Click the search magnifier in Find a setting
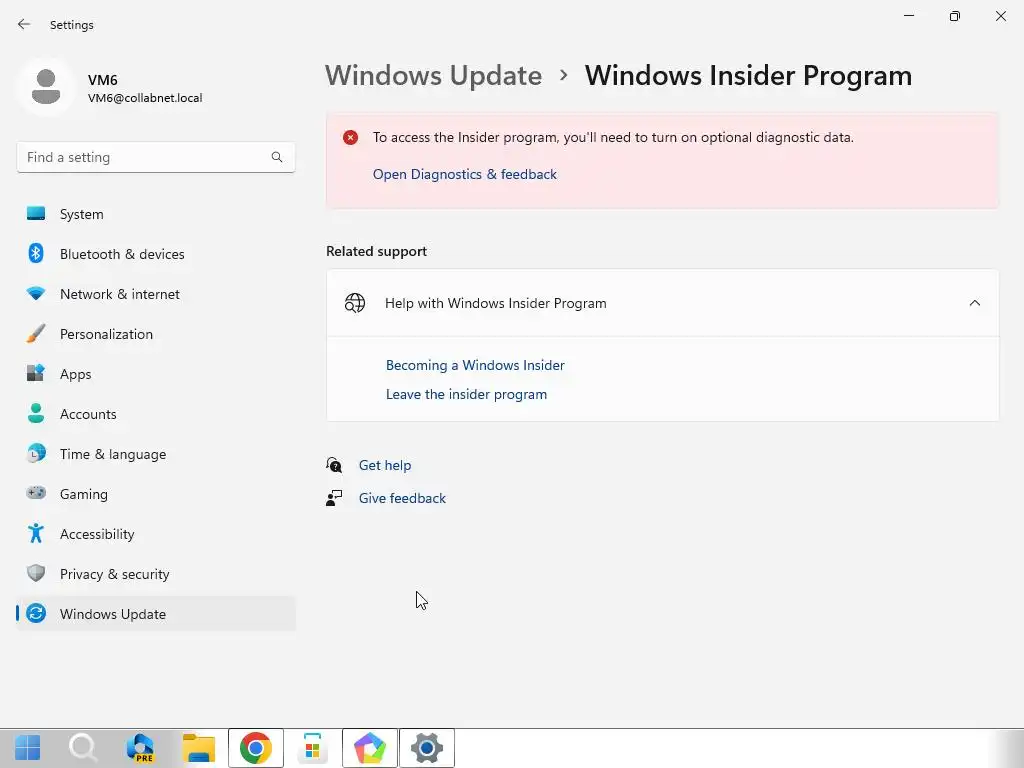Screen dimensions: 1024x768 [x=277, y=157]
